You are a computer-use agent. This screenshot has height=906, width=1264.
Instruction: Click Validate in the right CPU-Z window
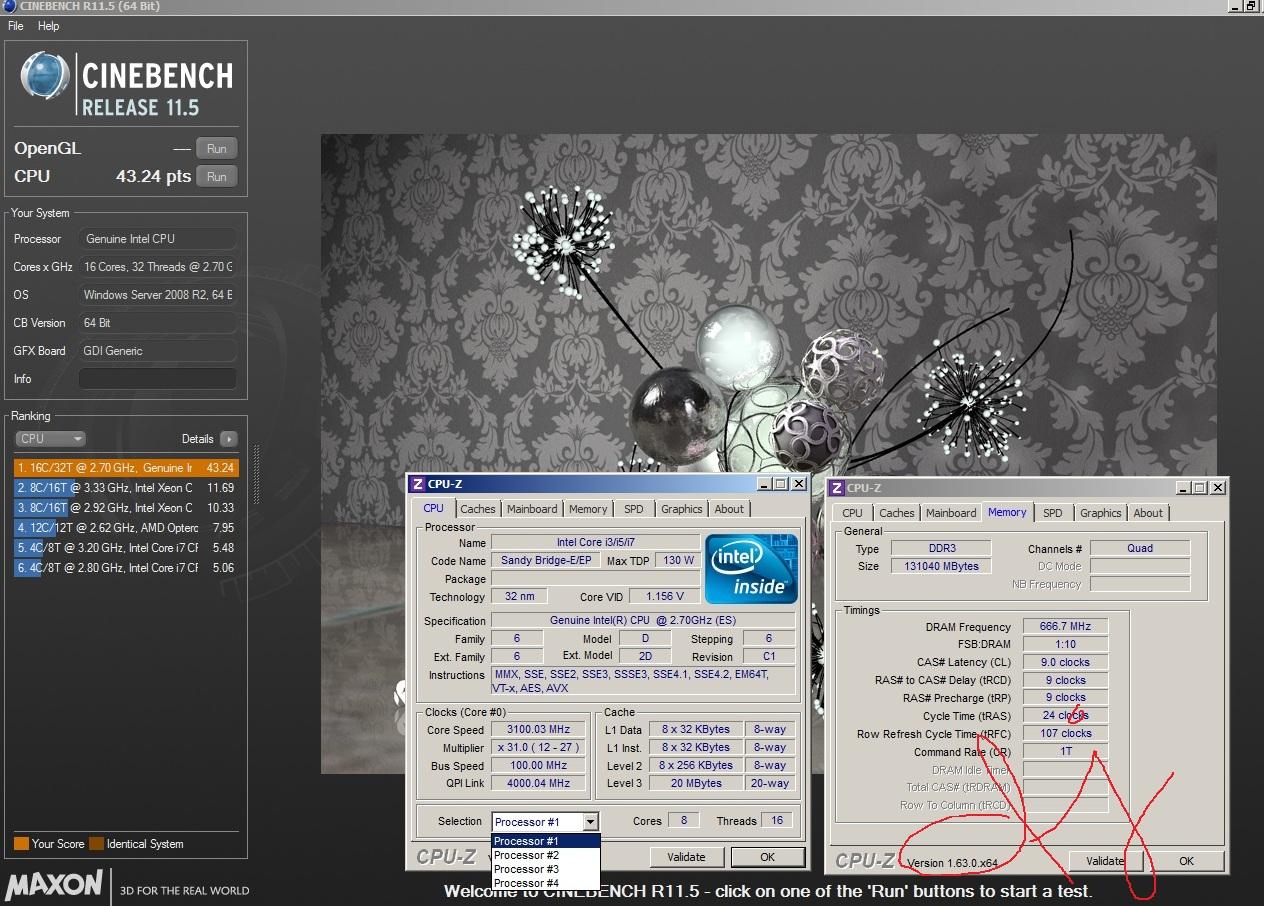click(1105, 861)
